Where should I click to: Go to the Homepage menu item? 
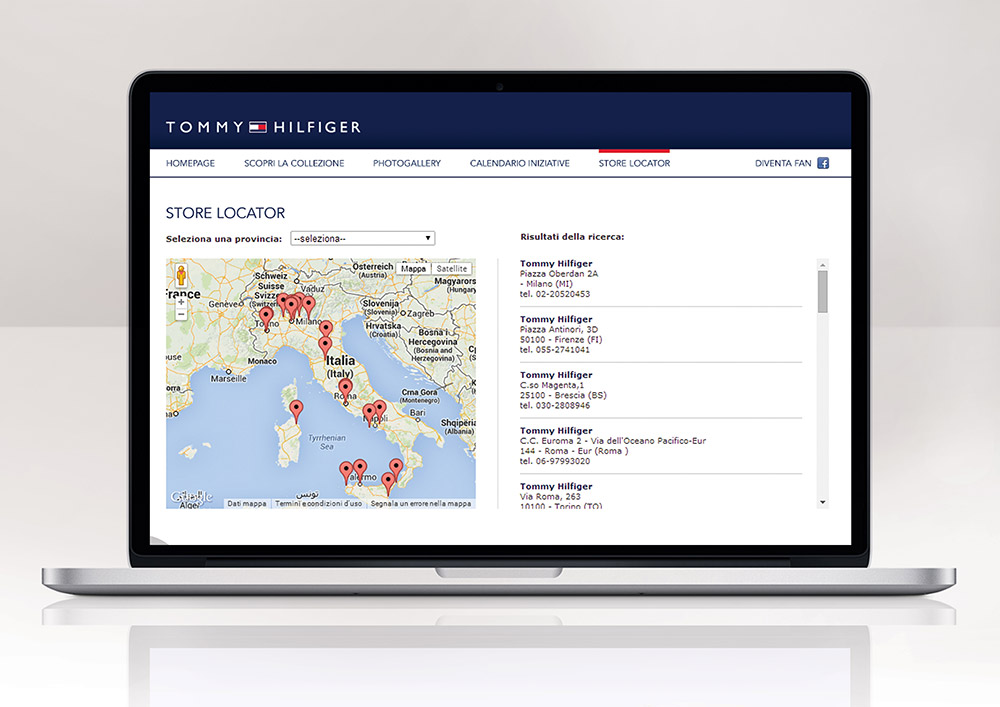(190, 163)
